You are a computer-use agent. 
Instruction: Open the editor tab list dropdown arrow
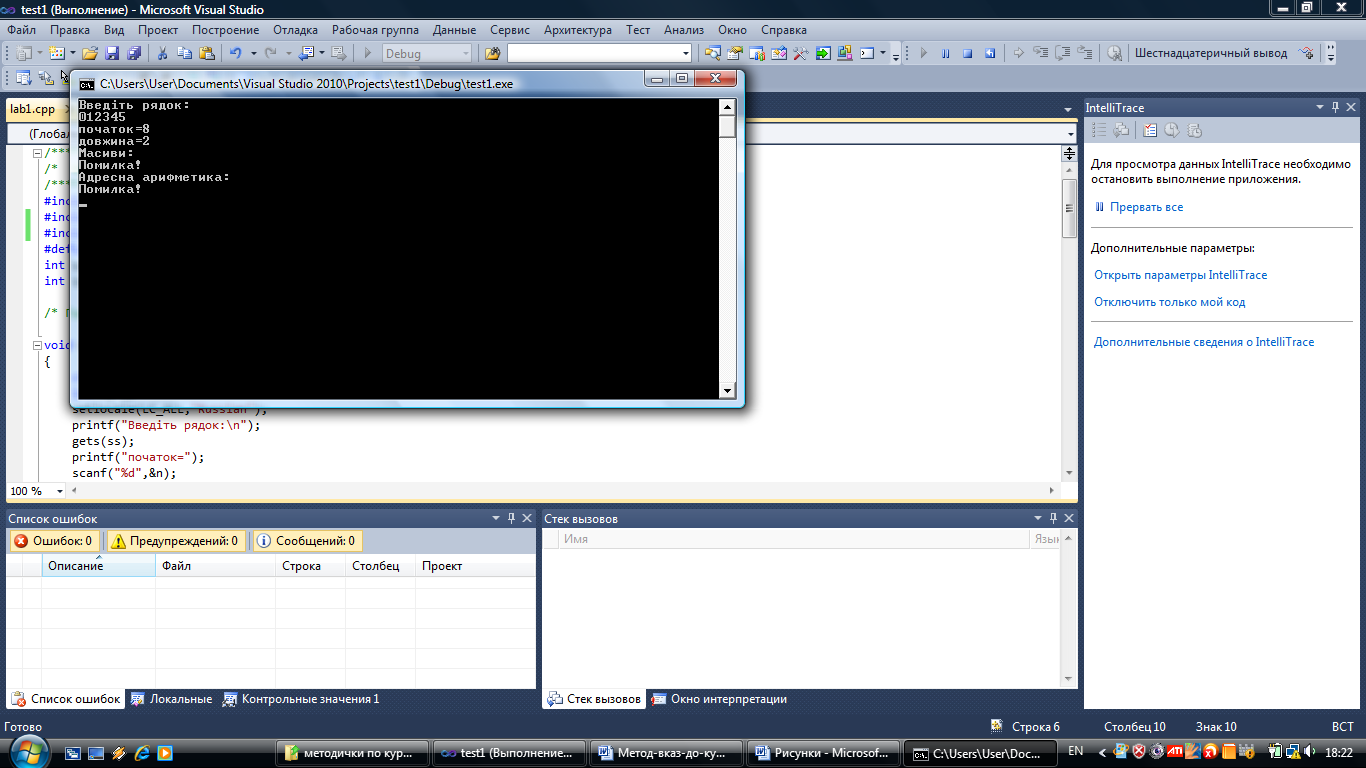pyautogui.click(x=1067, y=108)
